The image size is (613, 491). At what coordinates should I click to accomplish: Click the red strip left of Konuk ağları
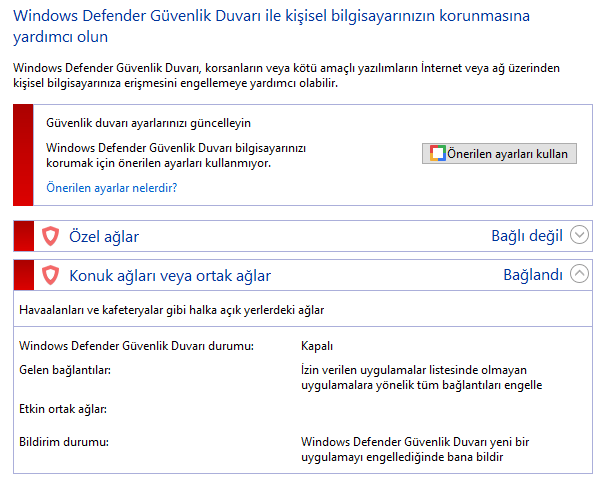coord(24,275)
